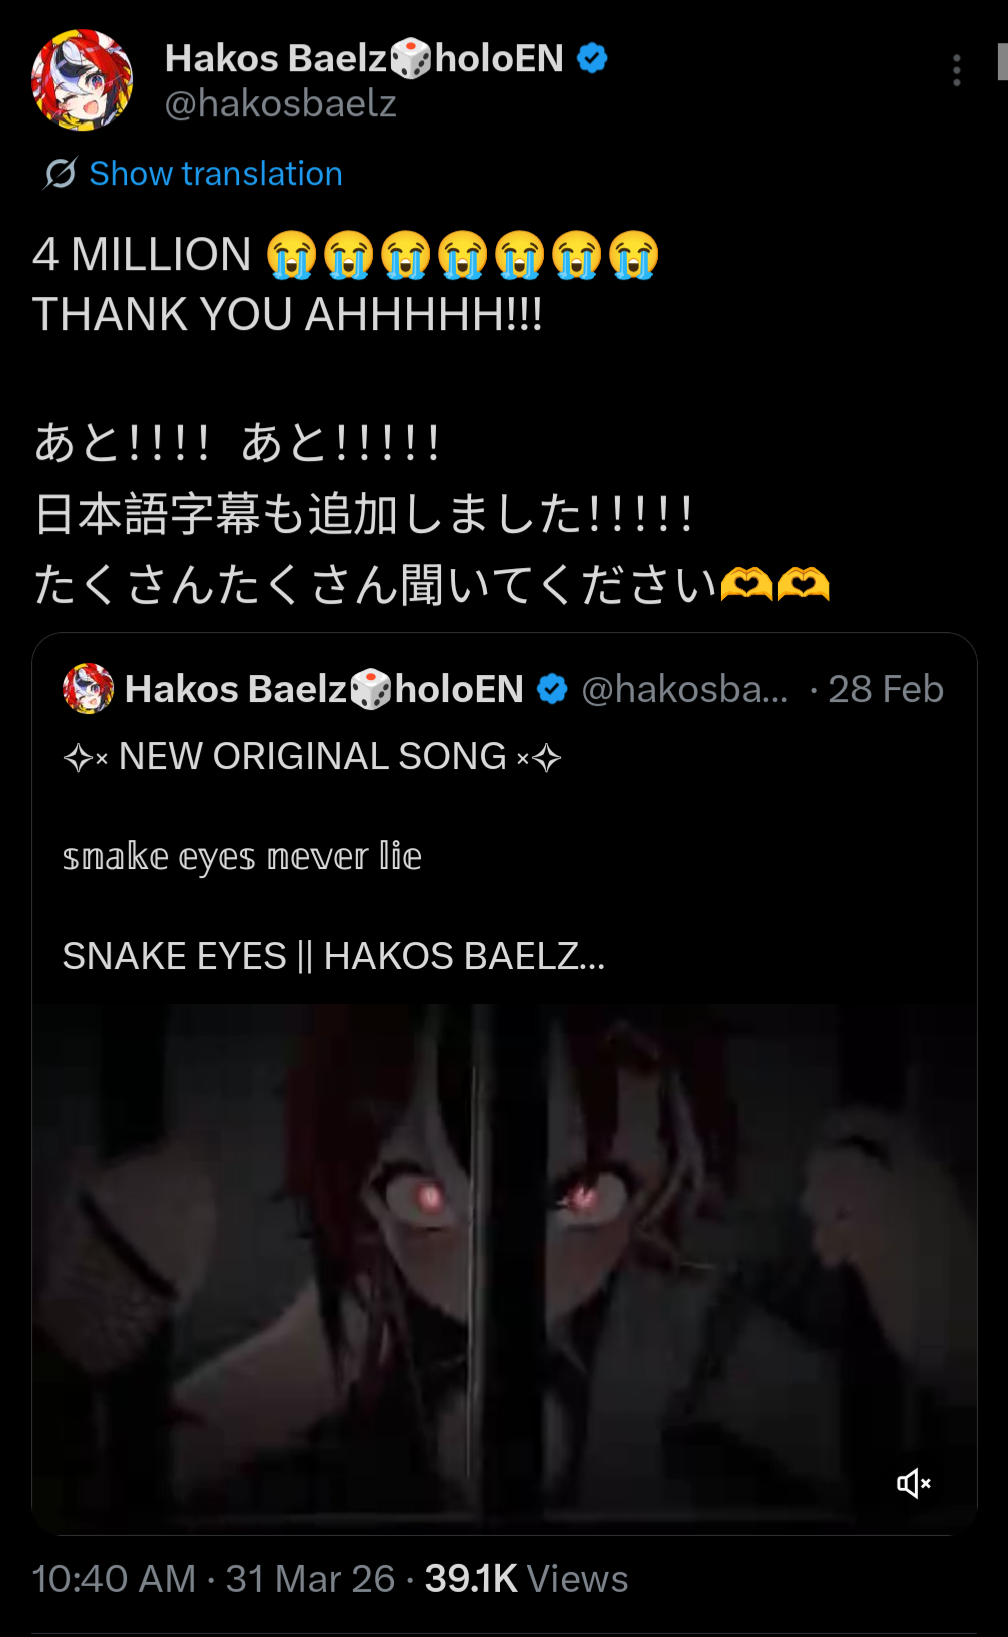
Task: Click the 39.1K Views count
Action: point(527,1579)
